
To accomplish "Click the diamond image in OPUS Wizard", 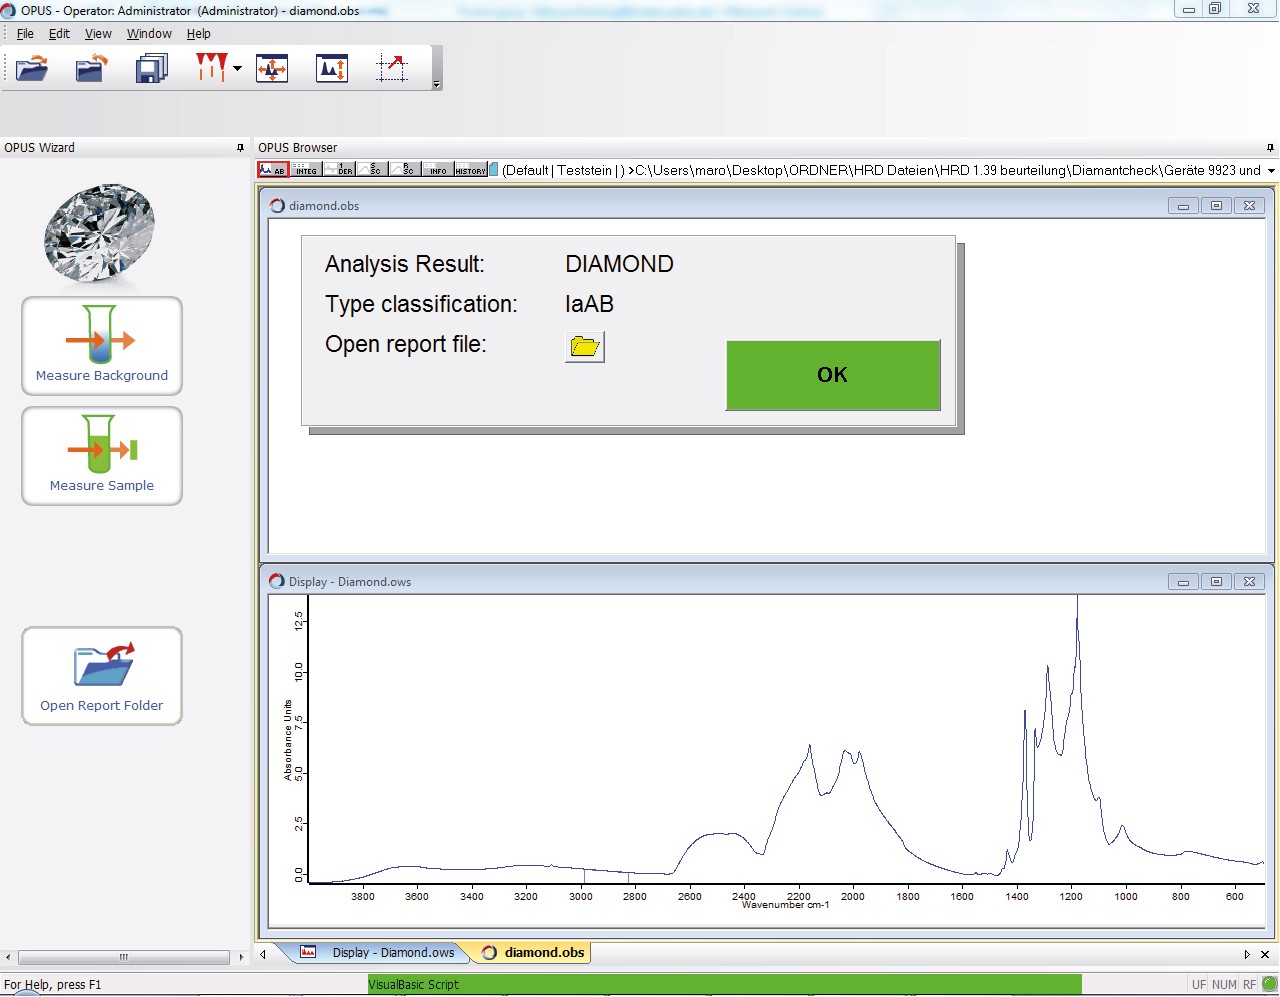I will pyautogui.click(x=99, y=233).
